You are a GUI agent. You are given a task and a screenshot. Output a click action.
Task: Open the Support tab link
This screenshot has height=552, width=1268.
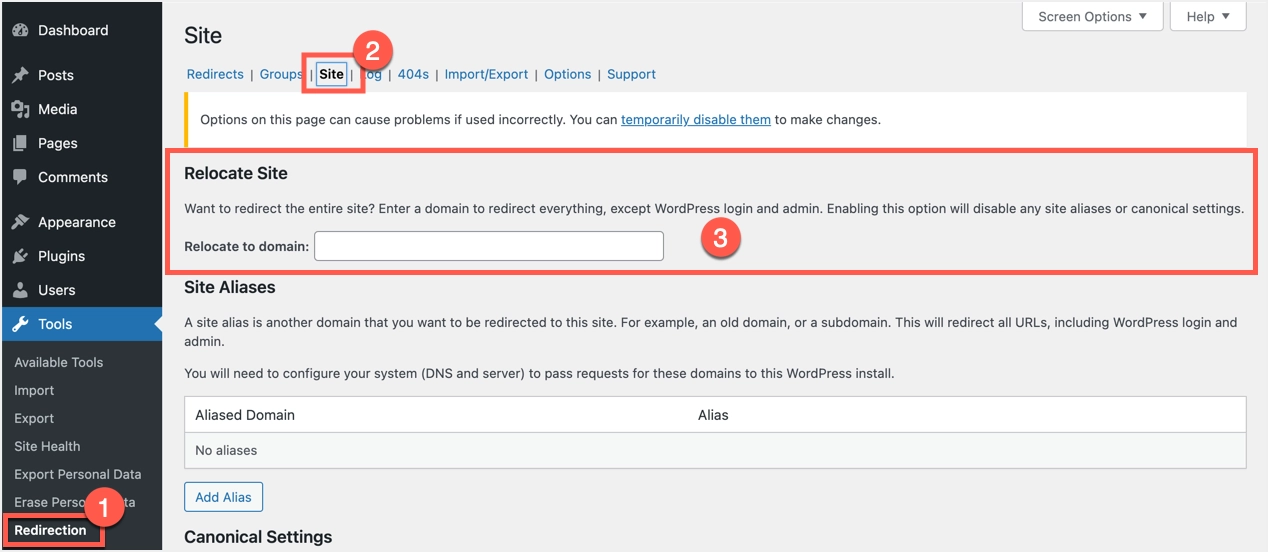(631, 74)
